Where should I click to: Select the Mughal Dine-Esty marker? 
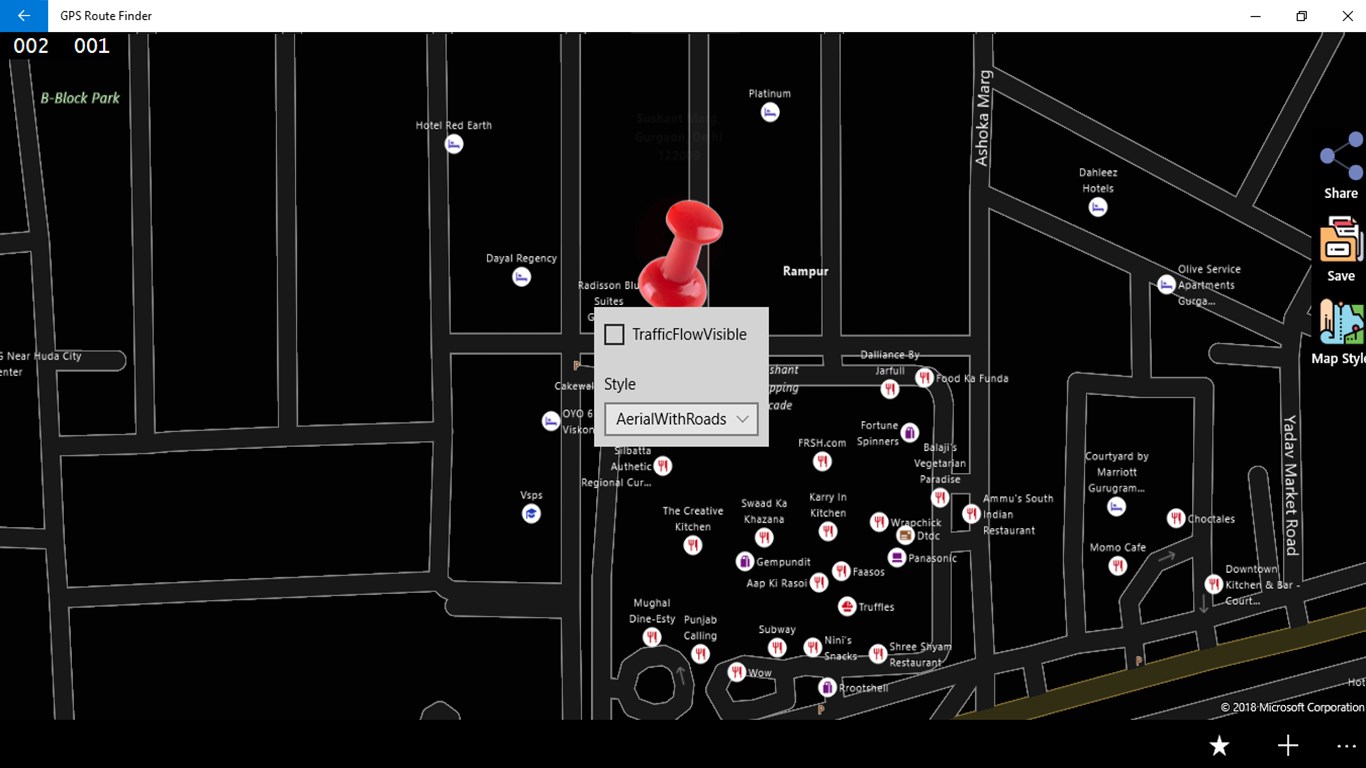click(652, 637)
